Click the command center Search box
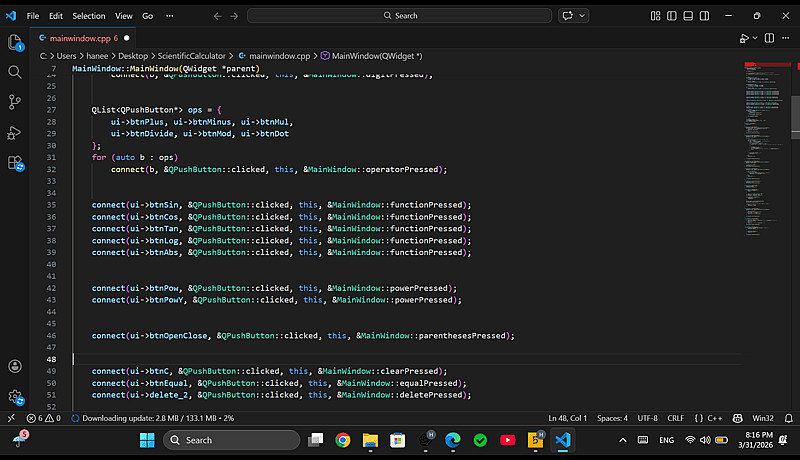 [x=398, y=16]
